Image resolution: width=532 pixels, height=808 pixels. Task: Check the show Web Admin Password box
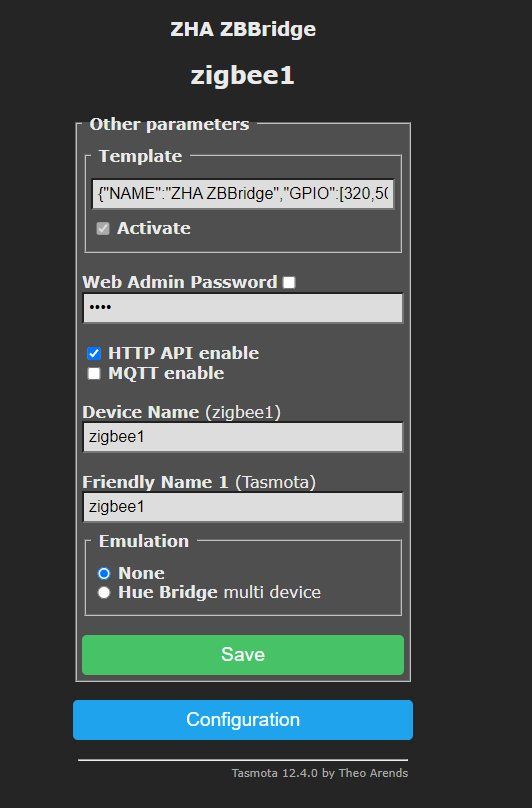coord(289,282)
